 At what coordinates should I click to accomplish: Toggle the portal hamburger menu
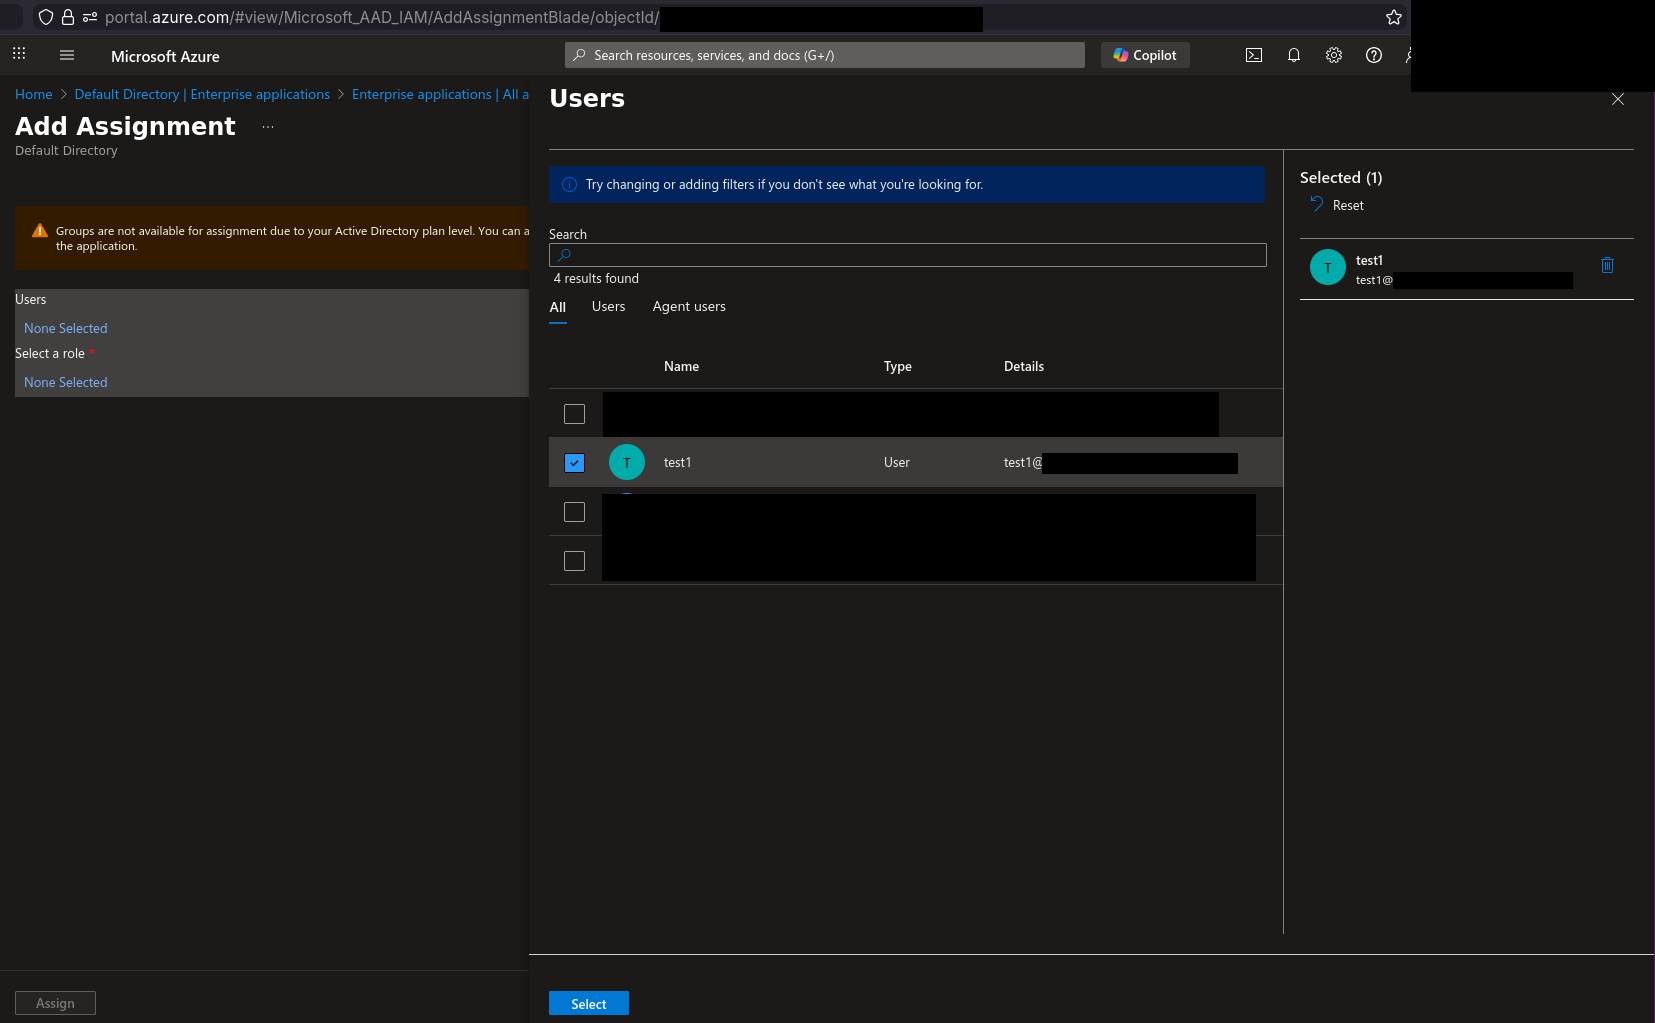coord(66,55)
